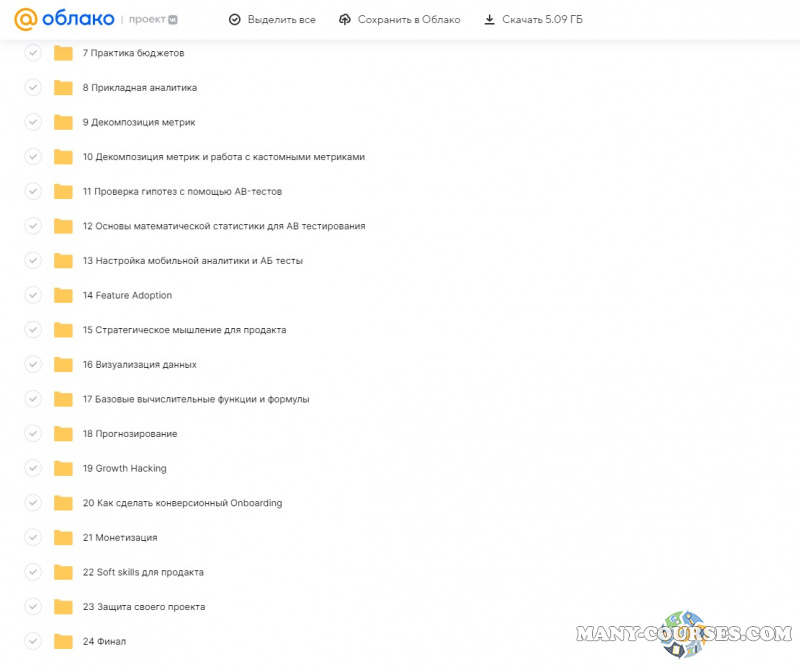Click Скачать 5.09 ГБ download button

[533, 19]
